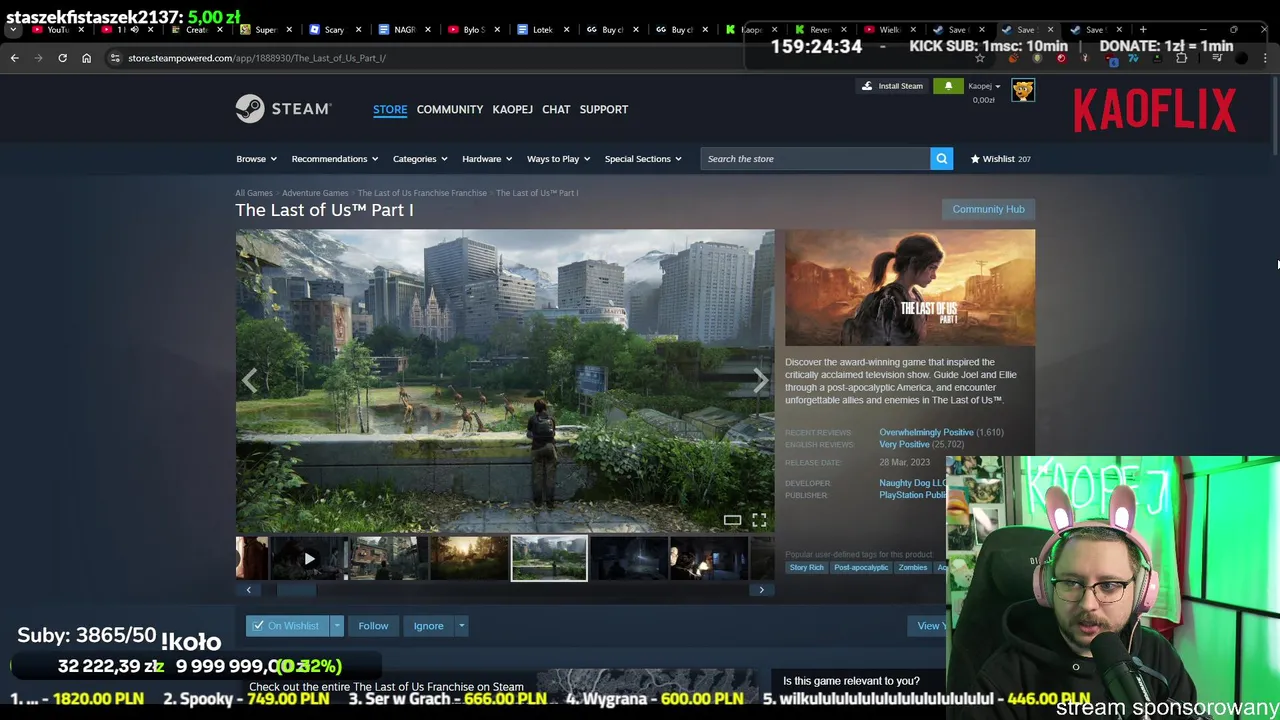The width and height of the screenshot is (1280, 720).
Task: Select the dark blue screenshot thumbnail
Action: (x=629, y=559)
